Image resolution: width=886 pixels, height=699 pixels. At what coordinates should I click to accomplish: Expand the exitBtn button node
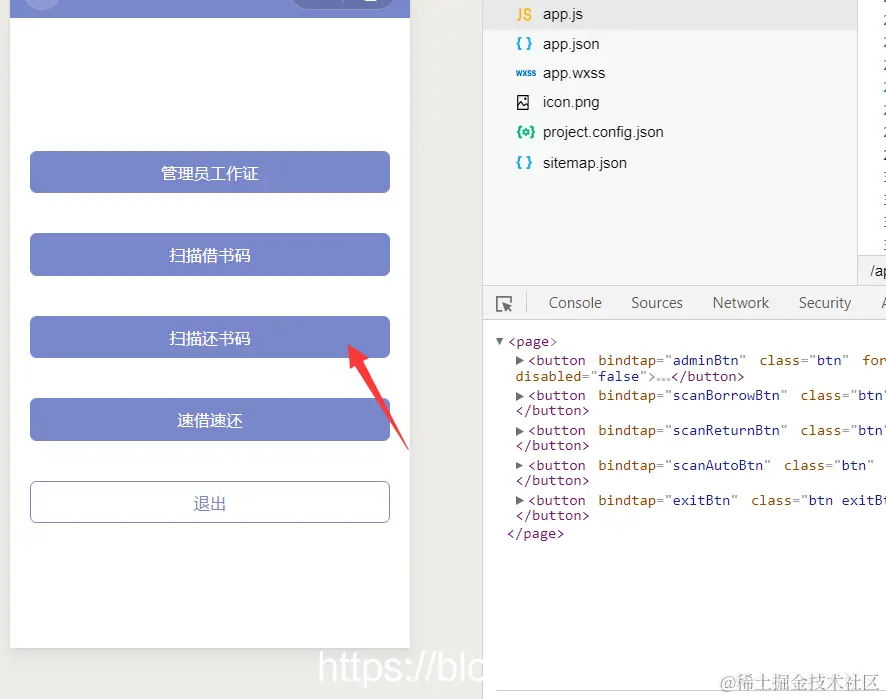click(520, 501)
